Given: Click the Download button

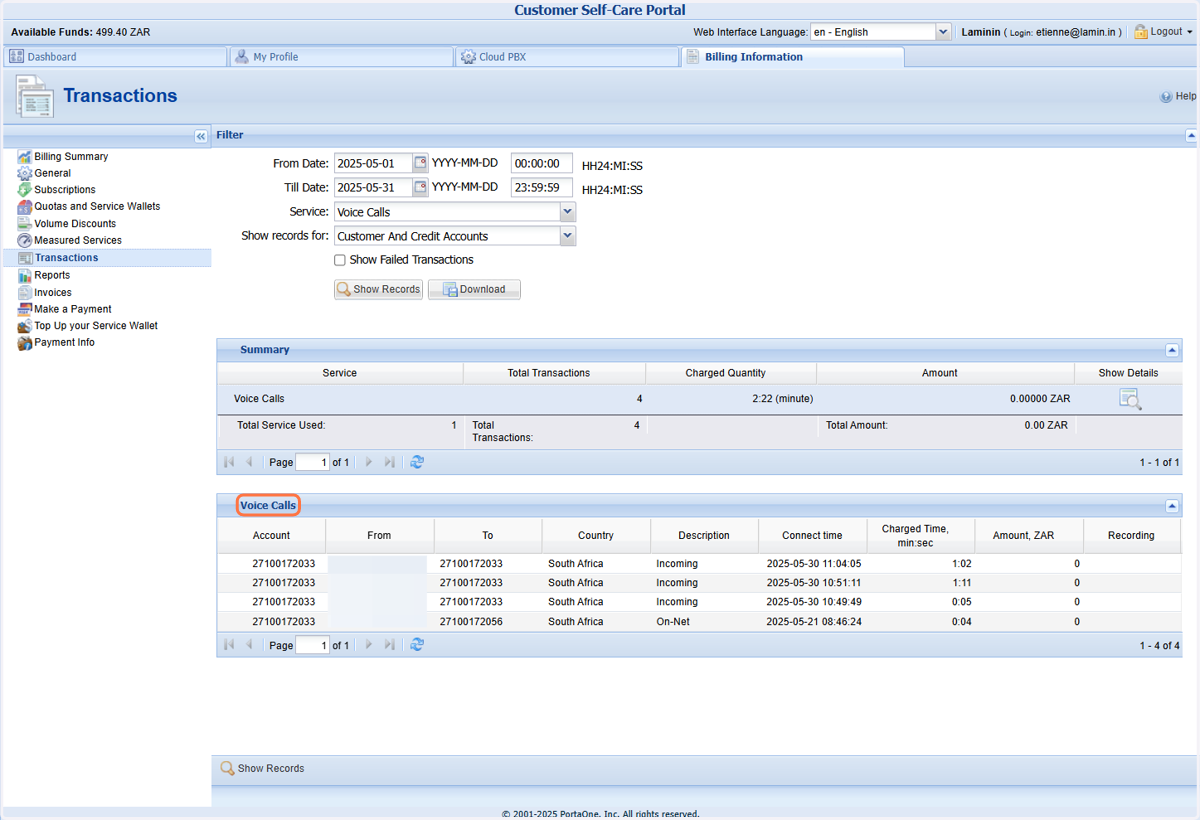Looking at the screenshot, I should click(x=474, y=289).
